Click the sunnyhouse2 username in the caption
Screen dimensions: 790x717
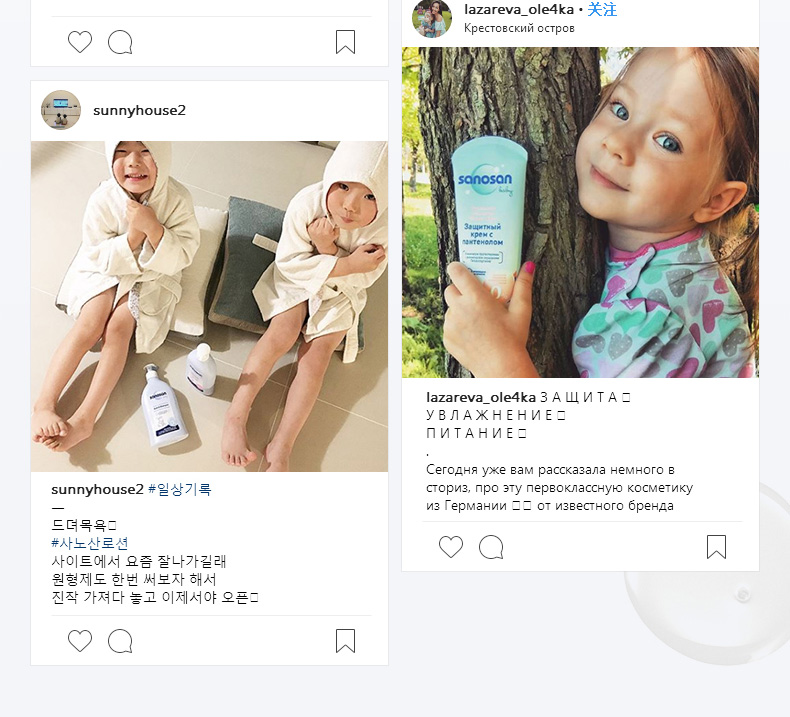click(x=98, y=489)
